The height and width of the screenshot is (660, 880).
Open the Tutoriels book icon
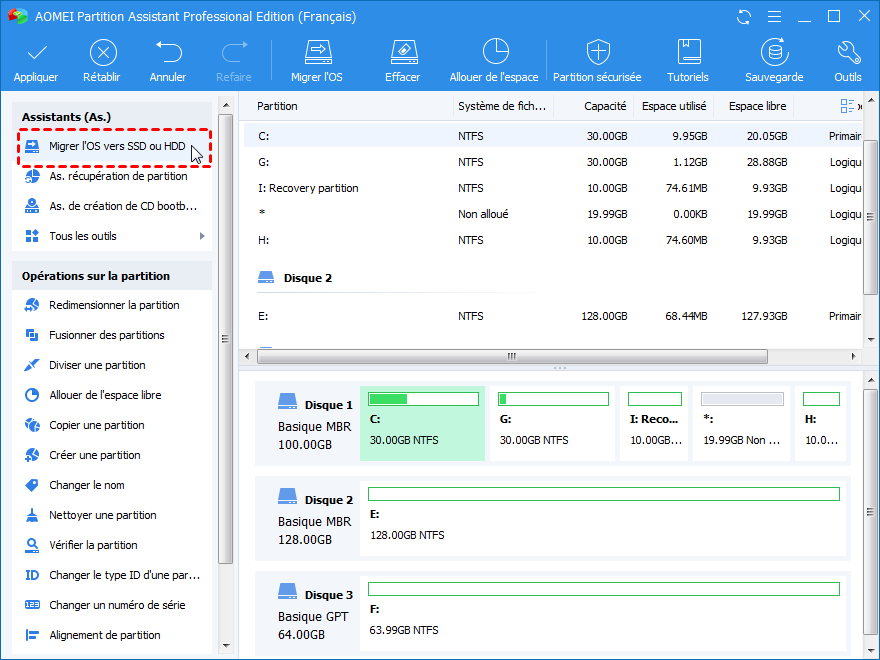pyautogui.click(x=688, y=53)
